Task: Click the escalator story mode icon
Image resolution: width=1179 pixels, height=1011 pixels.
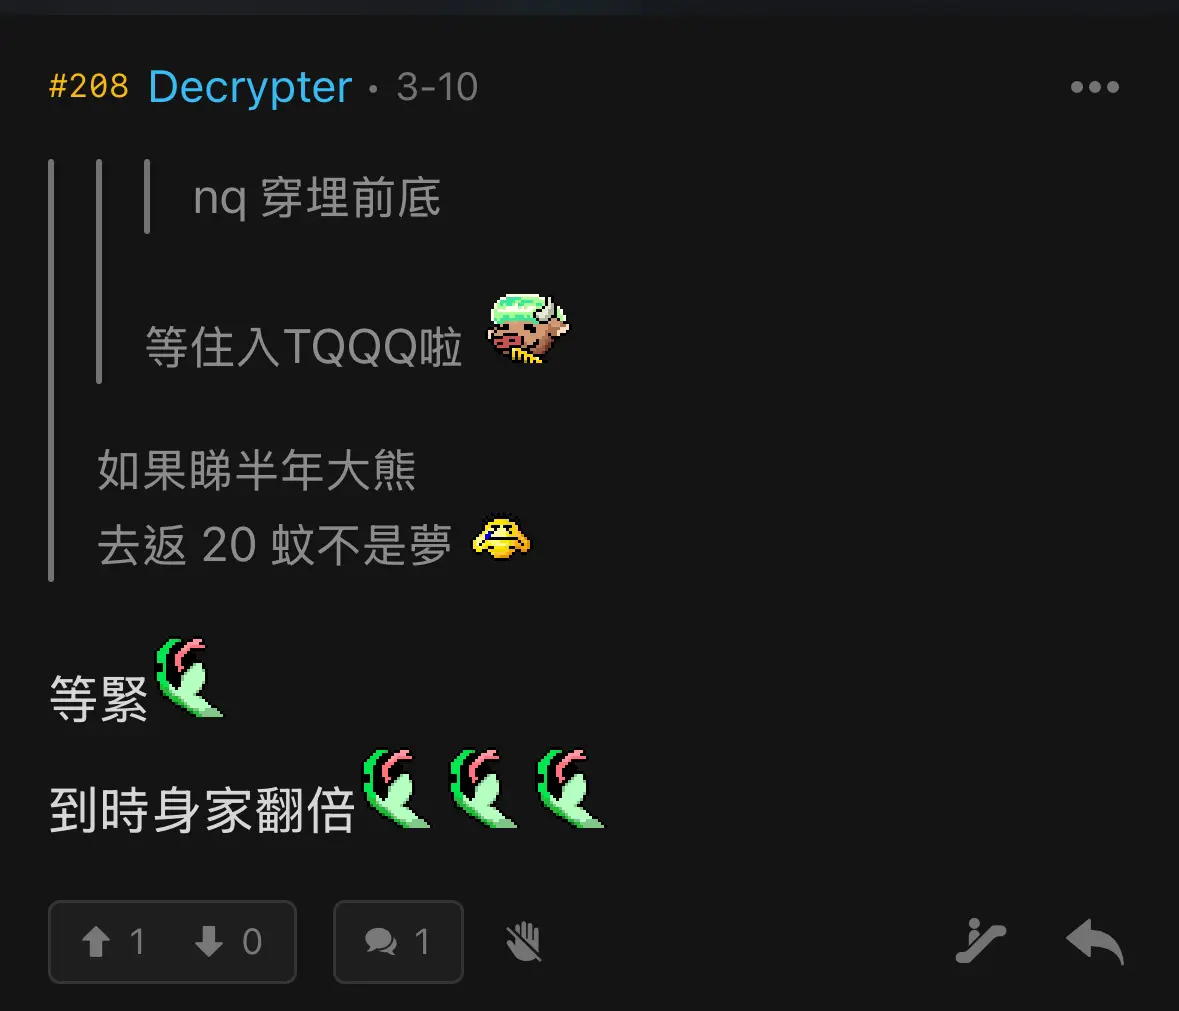Action: point(980,941)
